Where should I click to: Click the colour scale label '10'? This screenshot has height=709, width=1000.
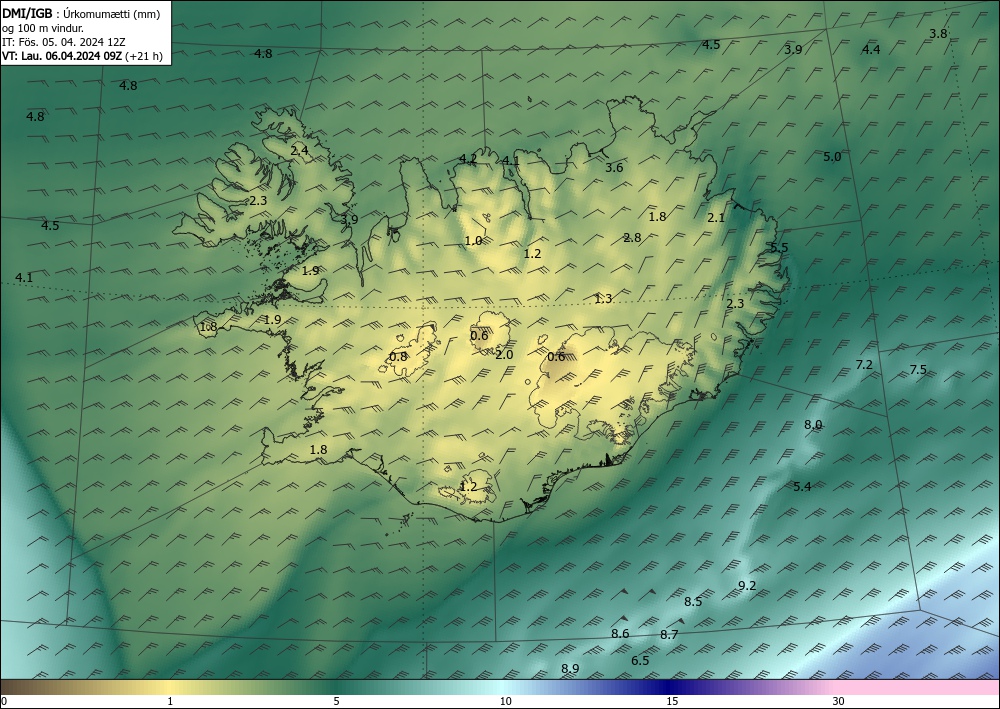(505, 702)
